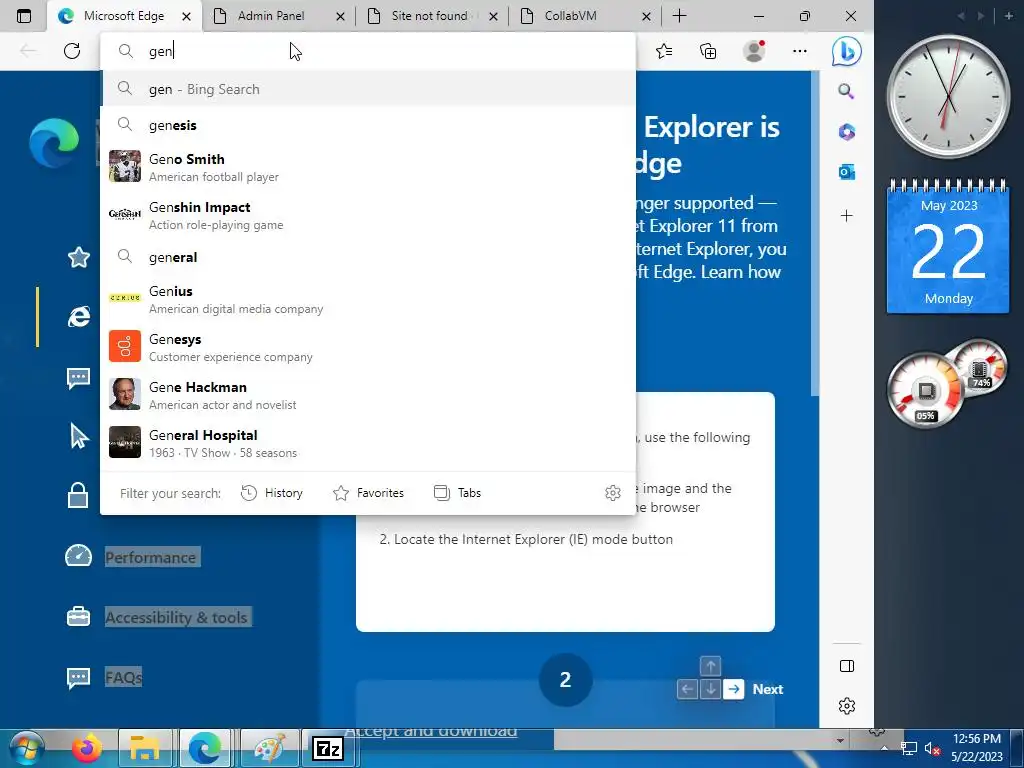Select the Genius suggestion
Viewport: 1024px width, 768px height.
click(x=369, y=299)
